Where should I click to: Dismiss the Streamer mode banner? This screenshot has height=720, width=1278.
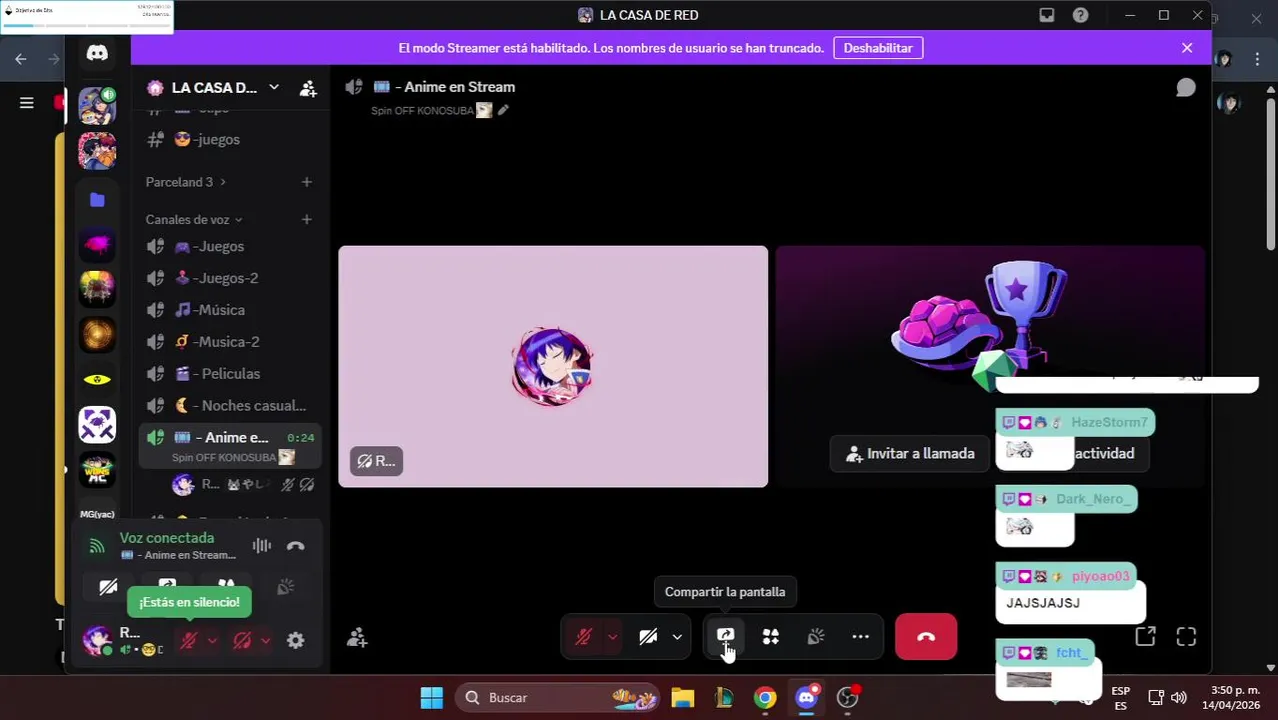point(1187,48)
